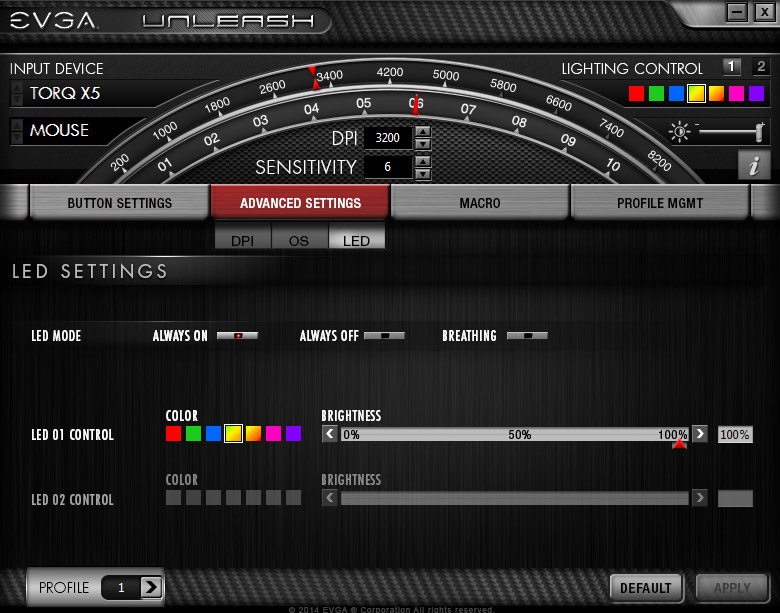Pick magenta in Lighting Control swatches
The image size is (780, 613).
coord(736,93)
